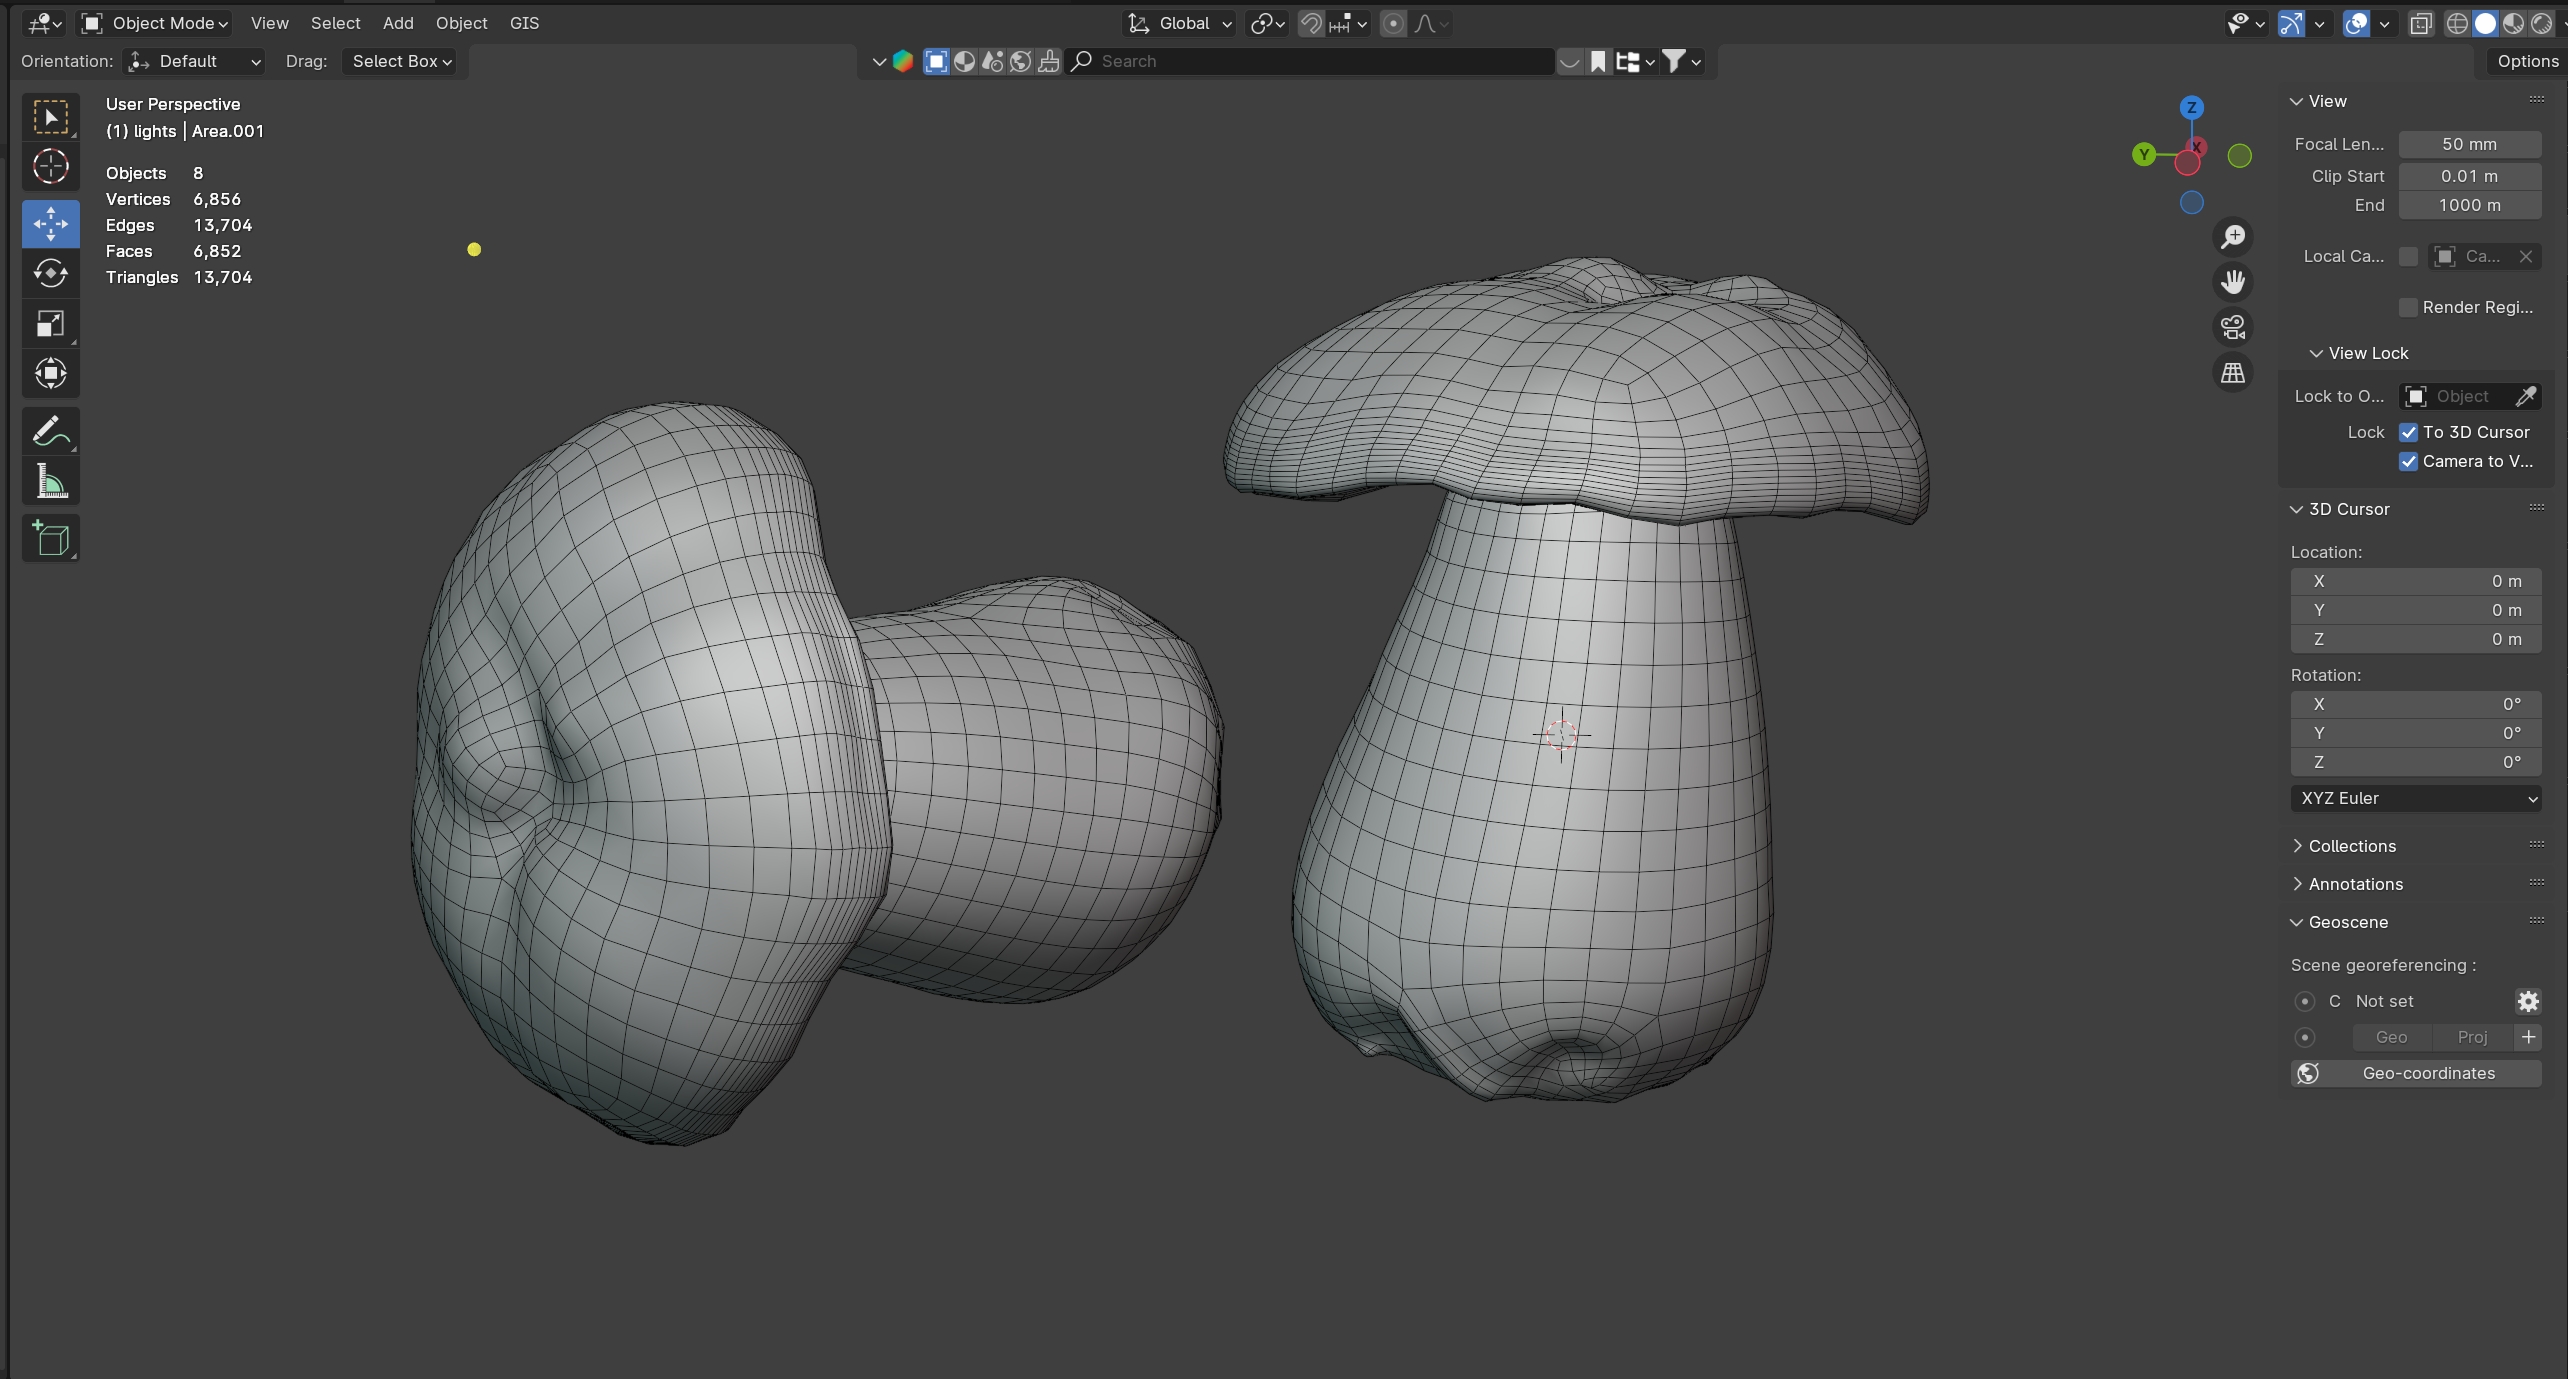Choose the Scale tool
Screen dimensions: 2568x1379
50,323
